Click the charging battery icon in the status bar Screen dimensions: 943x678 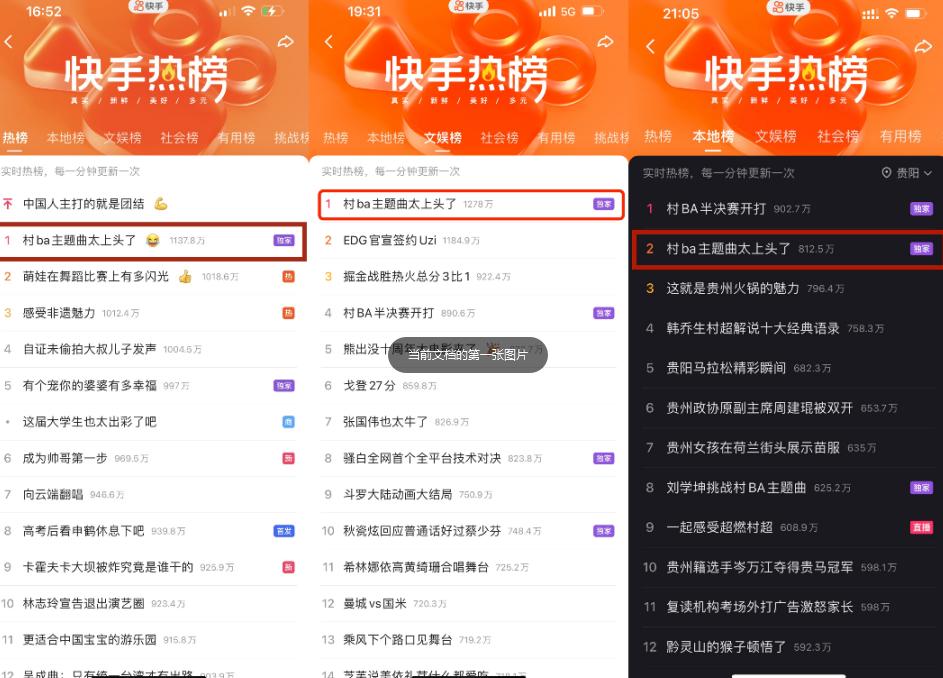(272, 9)
